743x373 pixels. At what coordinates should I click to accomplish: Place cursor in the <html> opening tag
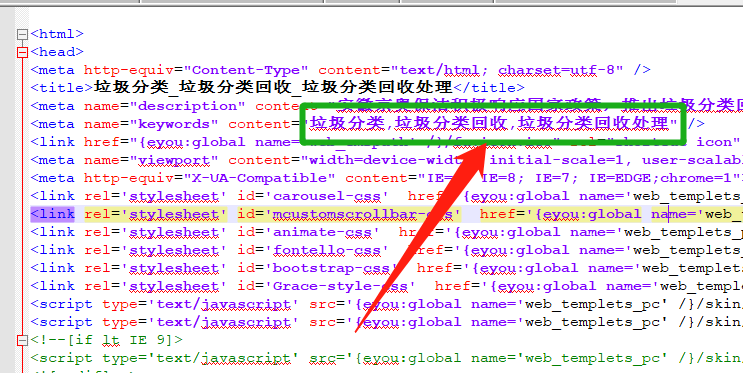click(57, 34)
